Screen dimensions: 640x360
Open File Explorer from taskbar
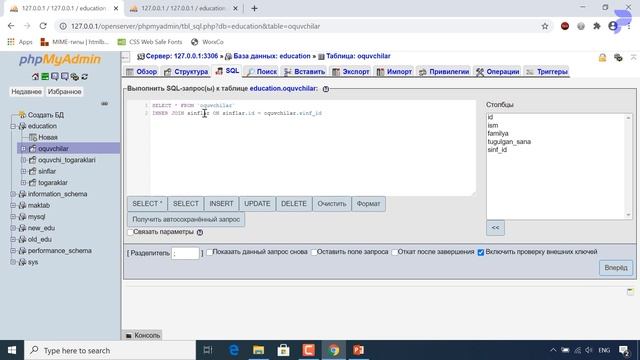tap(258, 350)
